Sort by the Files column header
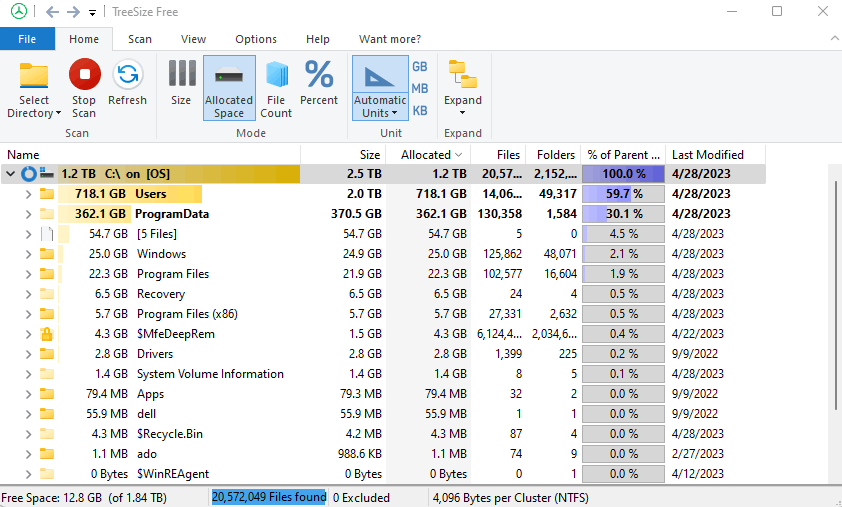This screenshot has width=842, height=507. click(498, 155)
